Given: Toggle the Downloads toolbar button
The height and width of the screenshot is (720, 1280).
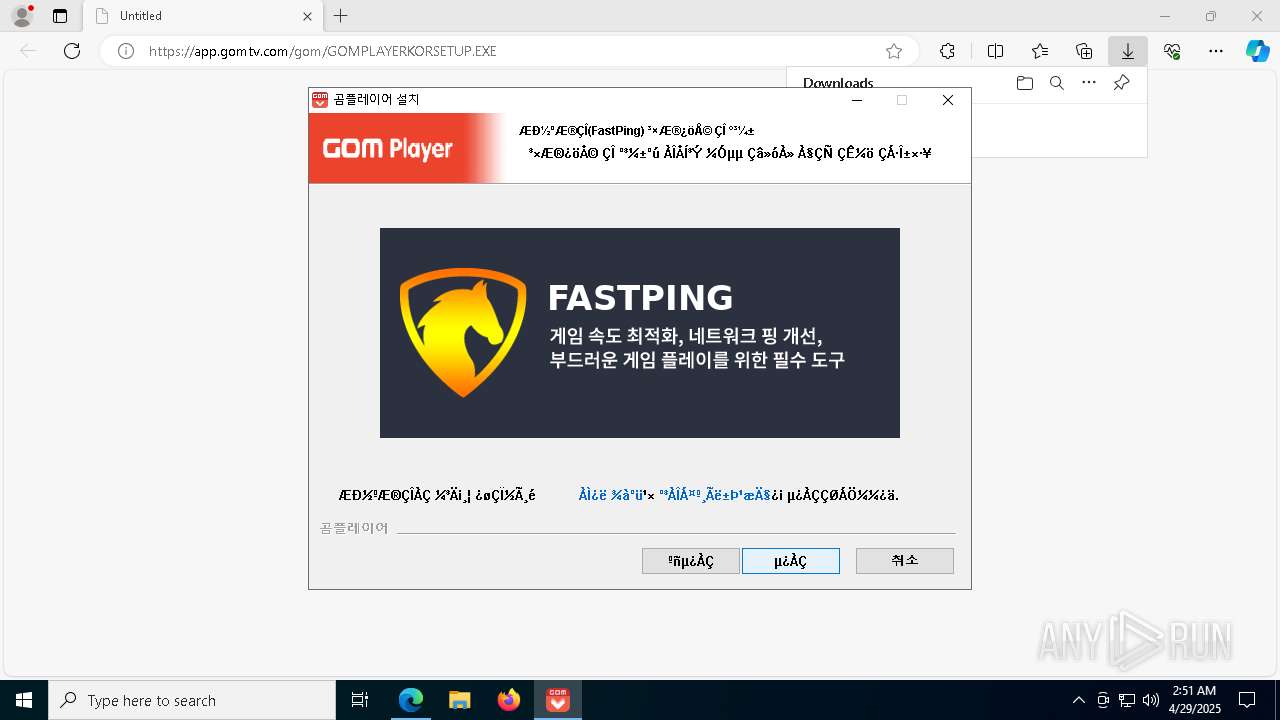Looking at the screenshot, I should [x=1127, y=51].
